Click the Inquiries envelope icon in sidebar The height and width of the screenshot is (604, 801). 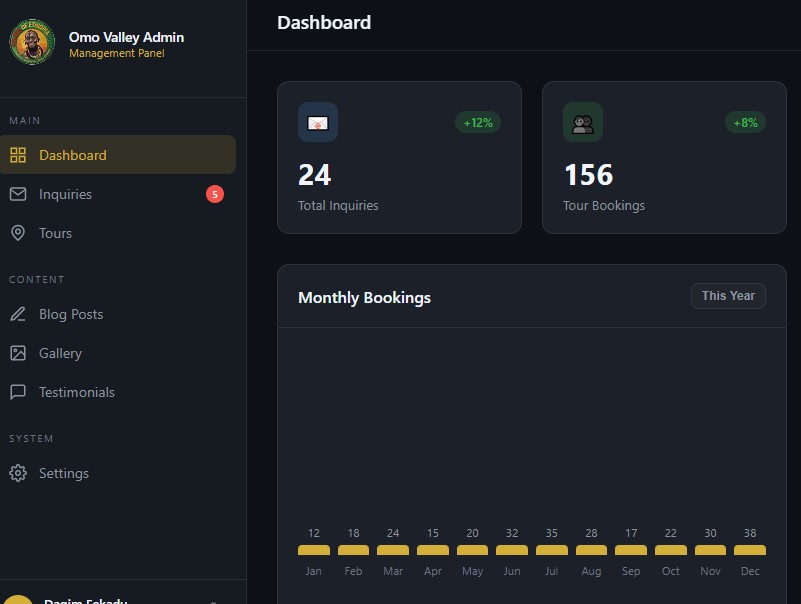tap(18, 194)
